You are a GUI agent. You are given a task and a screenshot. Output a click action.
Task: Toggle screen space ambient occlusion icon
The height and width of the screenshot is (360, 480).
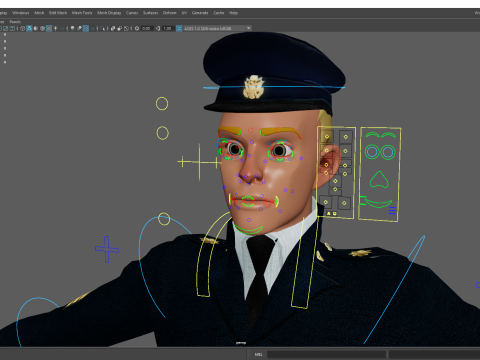72,28
